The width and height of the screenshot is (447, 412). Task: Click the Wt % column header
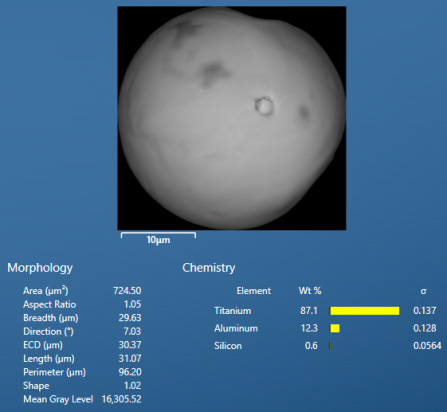point(310,291)
